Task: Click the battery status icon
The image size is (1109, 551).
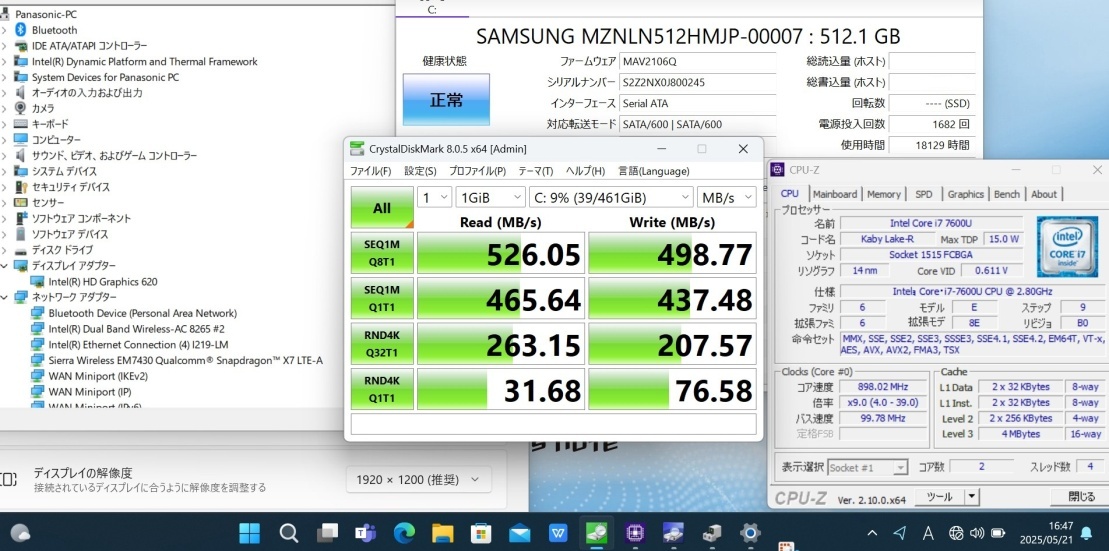Action: (x=998, y=533)
